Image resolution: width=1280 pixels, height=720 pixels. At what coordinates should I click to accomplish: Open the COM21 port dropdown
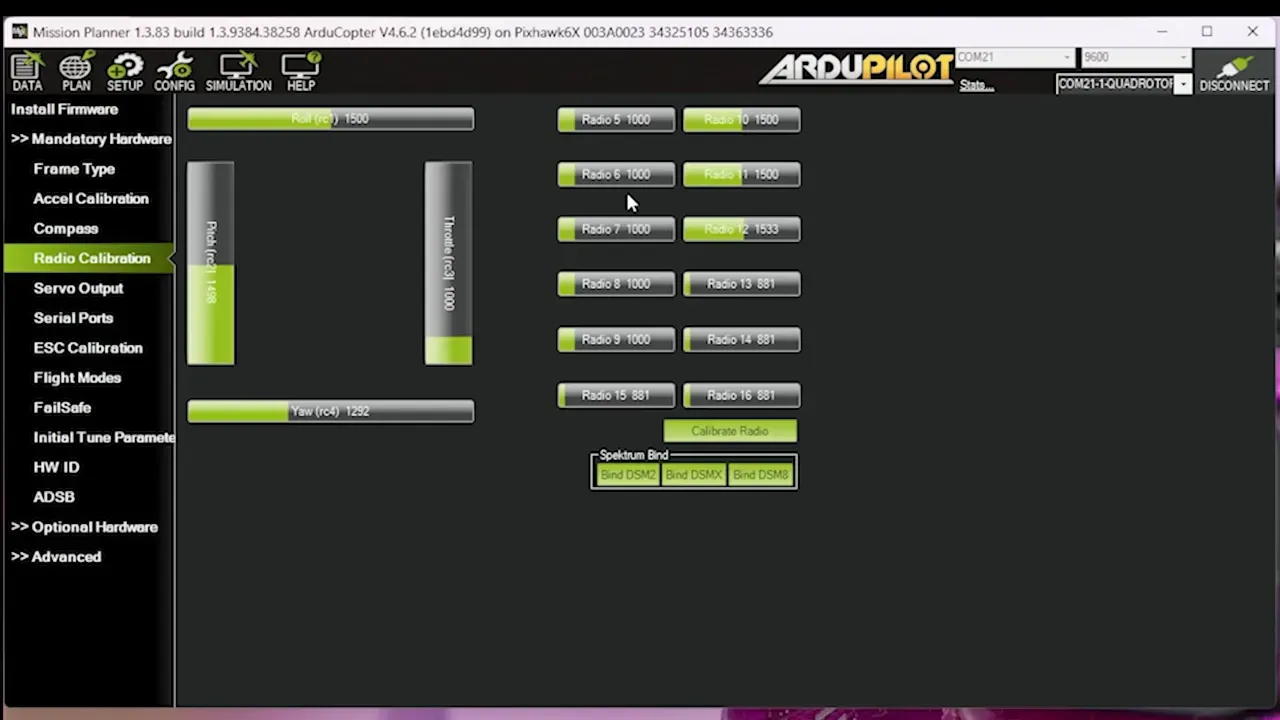click(1015, 58)
